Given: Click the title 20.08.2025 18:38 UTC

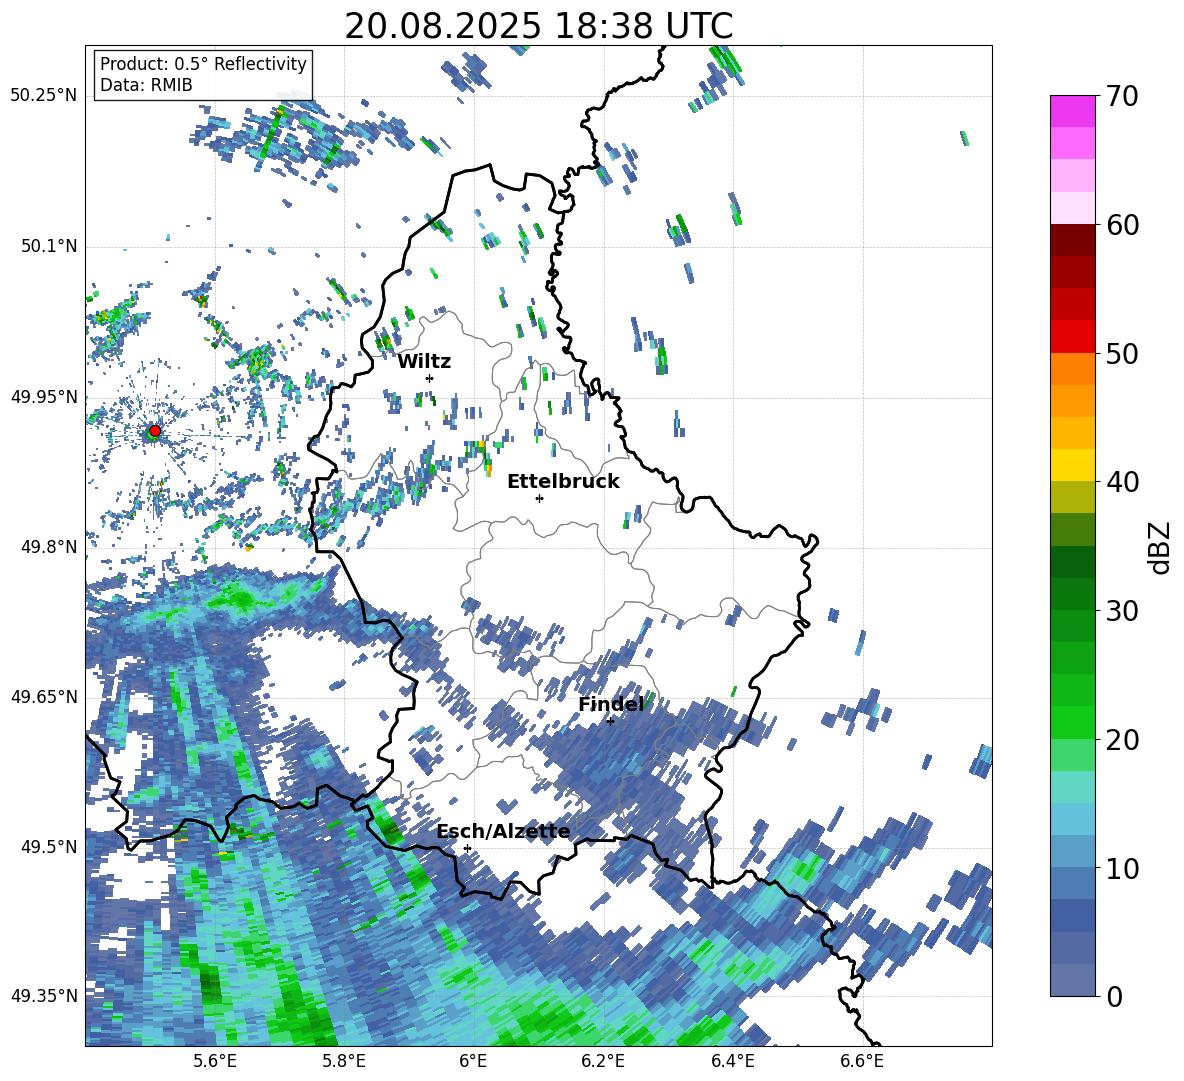Looking at the screenshot, I should [x=538, y=26].
